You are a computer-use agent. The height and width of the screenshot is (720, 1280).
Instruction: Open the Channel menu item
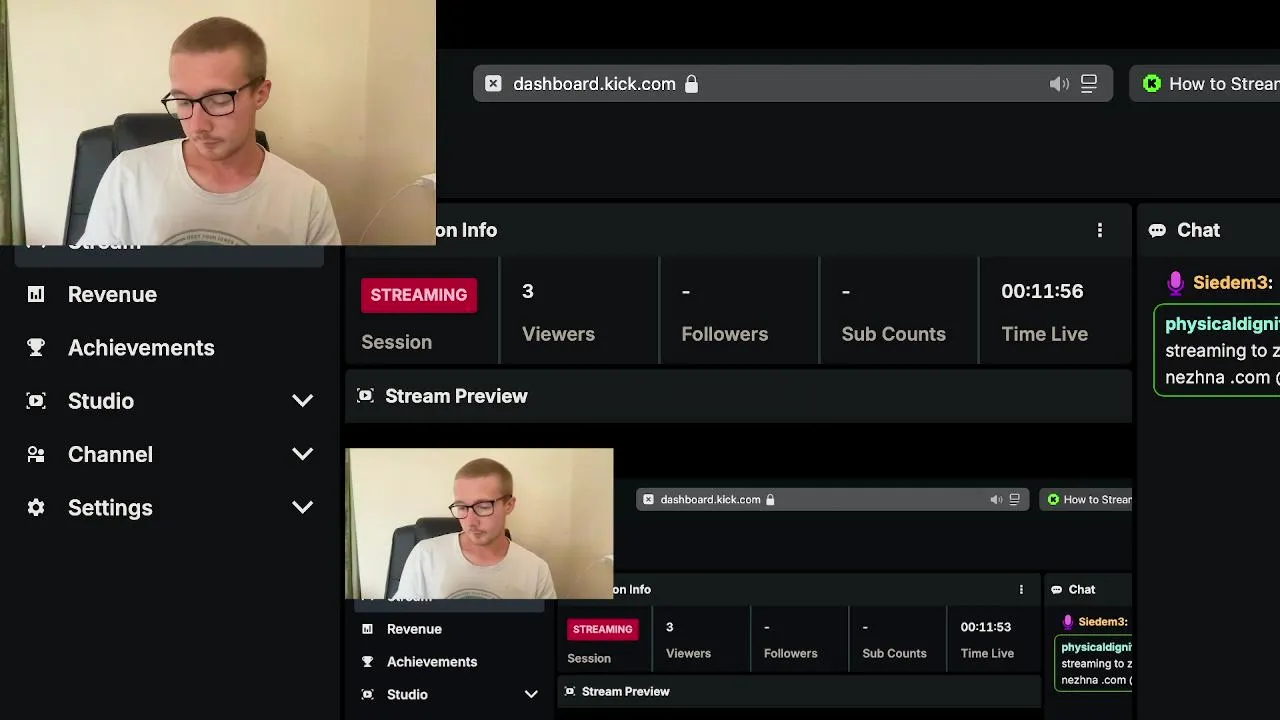point(110,454)
